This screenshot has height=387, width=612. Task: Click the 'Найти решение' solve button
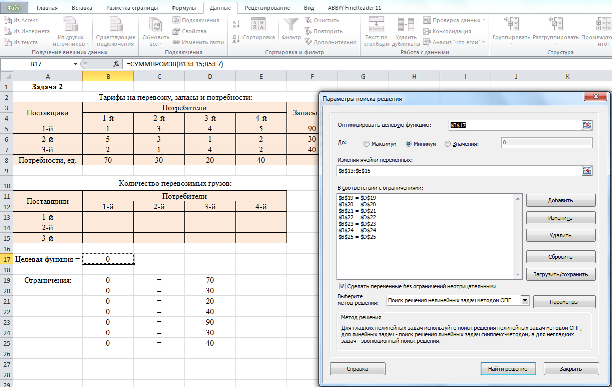pyautogui.click(x=508, y=369)
